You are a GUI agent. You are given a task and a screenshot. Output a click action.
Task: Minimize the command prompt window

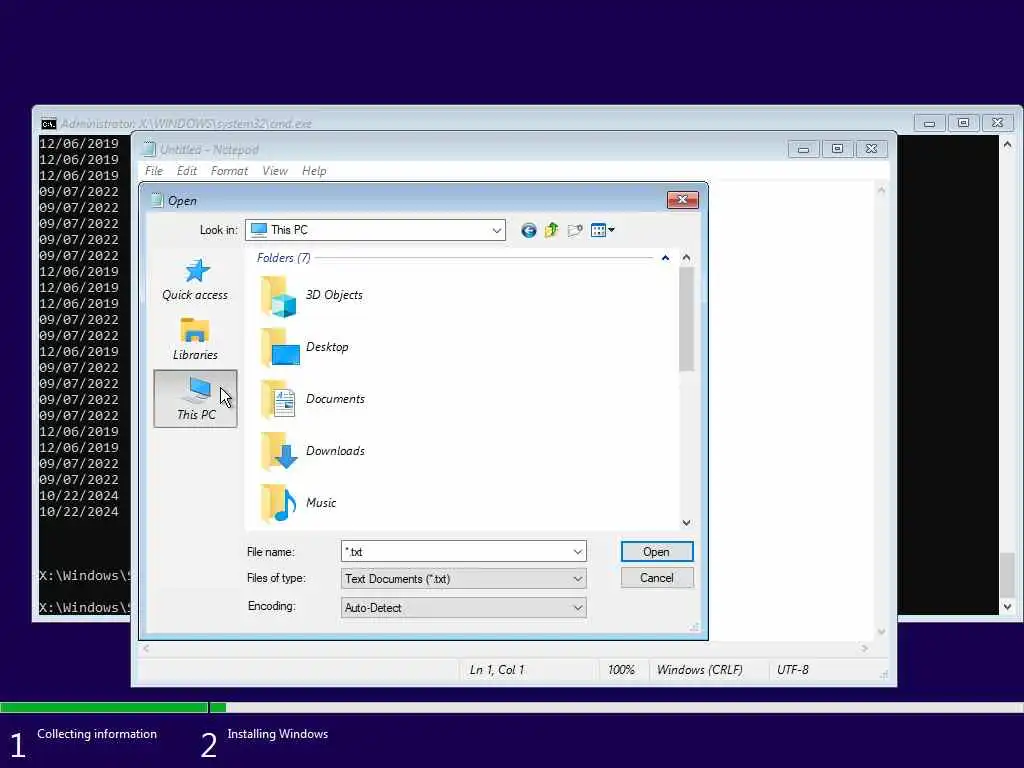[x=929, y=123]
